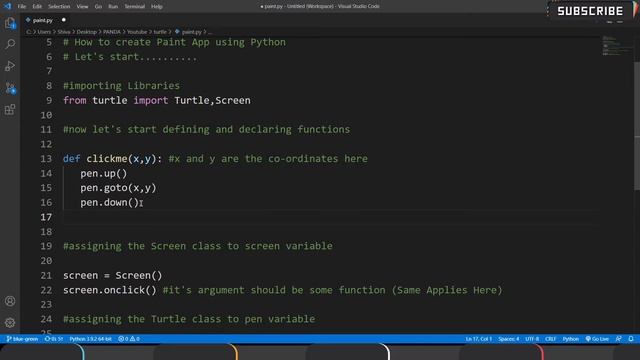Image resolution: width=640 pixels, height=360 pixels.
Task: Click 'pen.up()' on line 14
Action: click(104, 173)
